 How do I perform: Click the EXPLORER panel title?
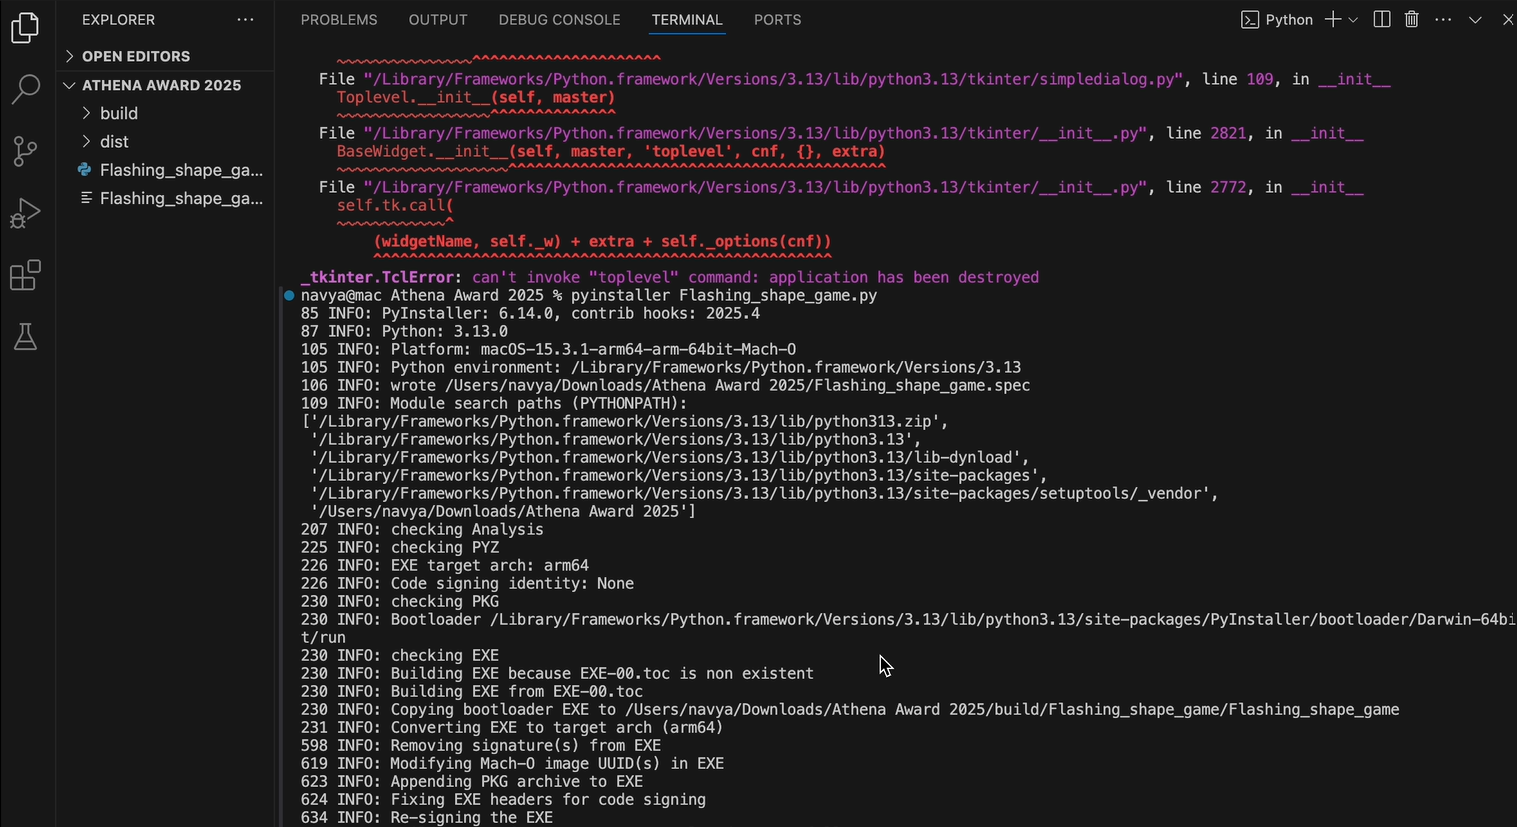118,20
